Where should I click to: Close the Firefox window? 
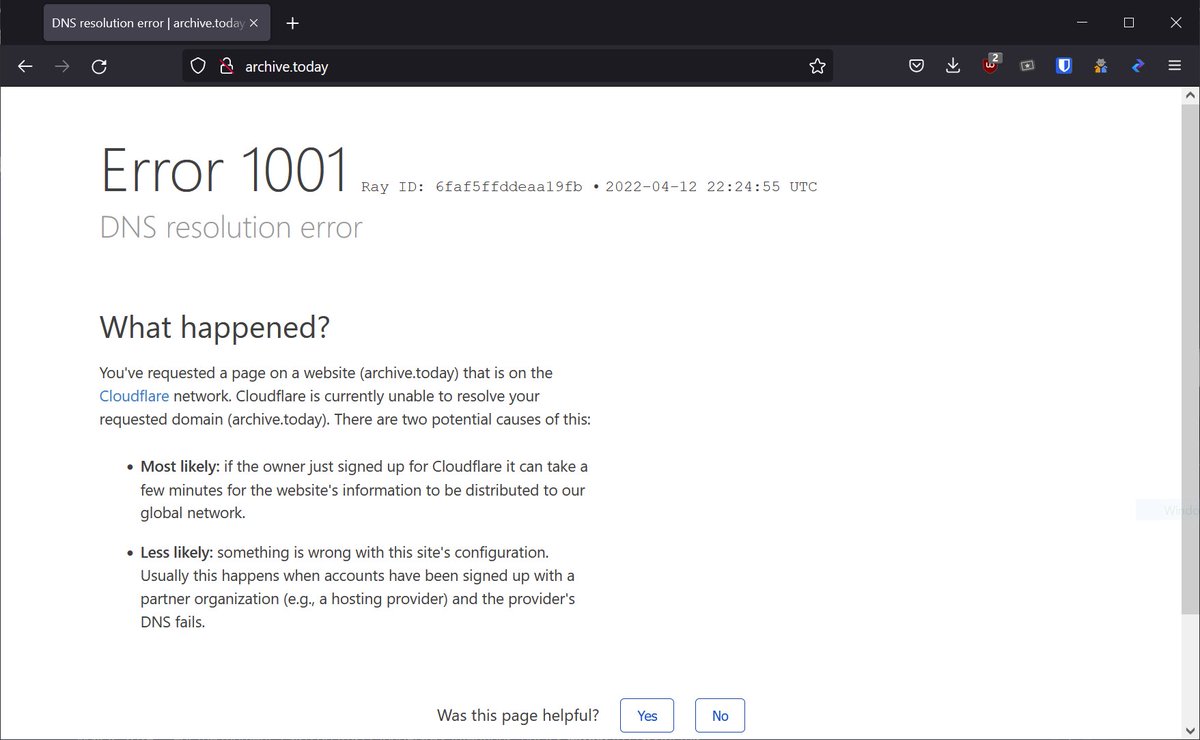(x=1176, y=22)
